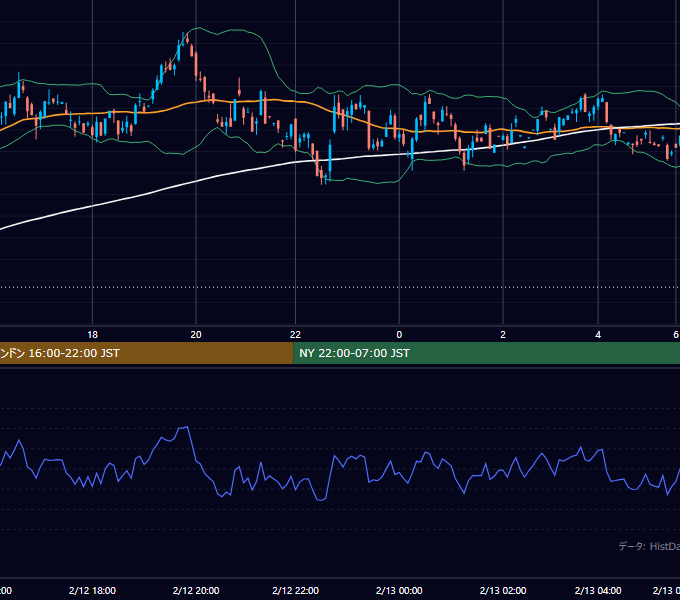
Task: Click the orange London 16:00-22:00 JST session bar
Action: click(147, 353)
